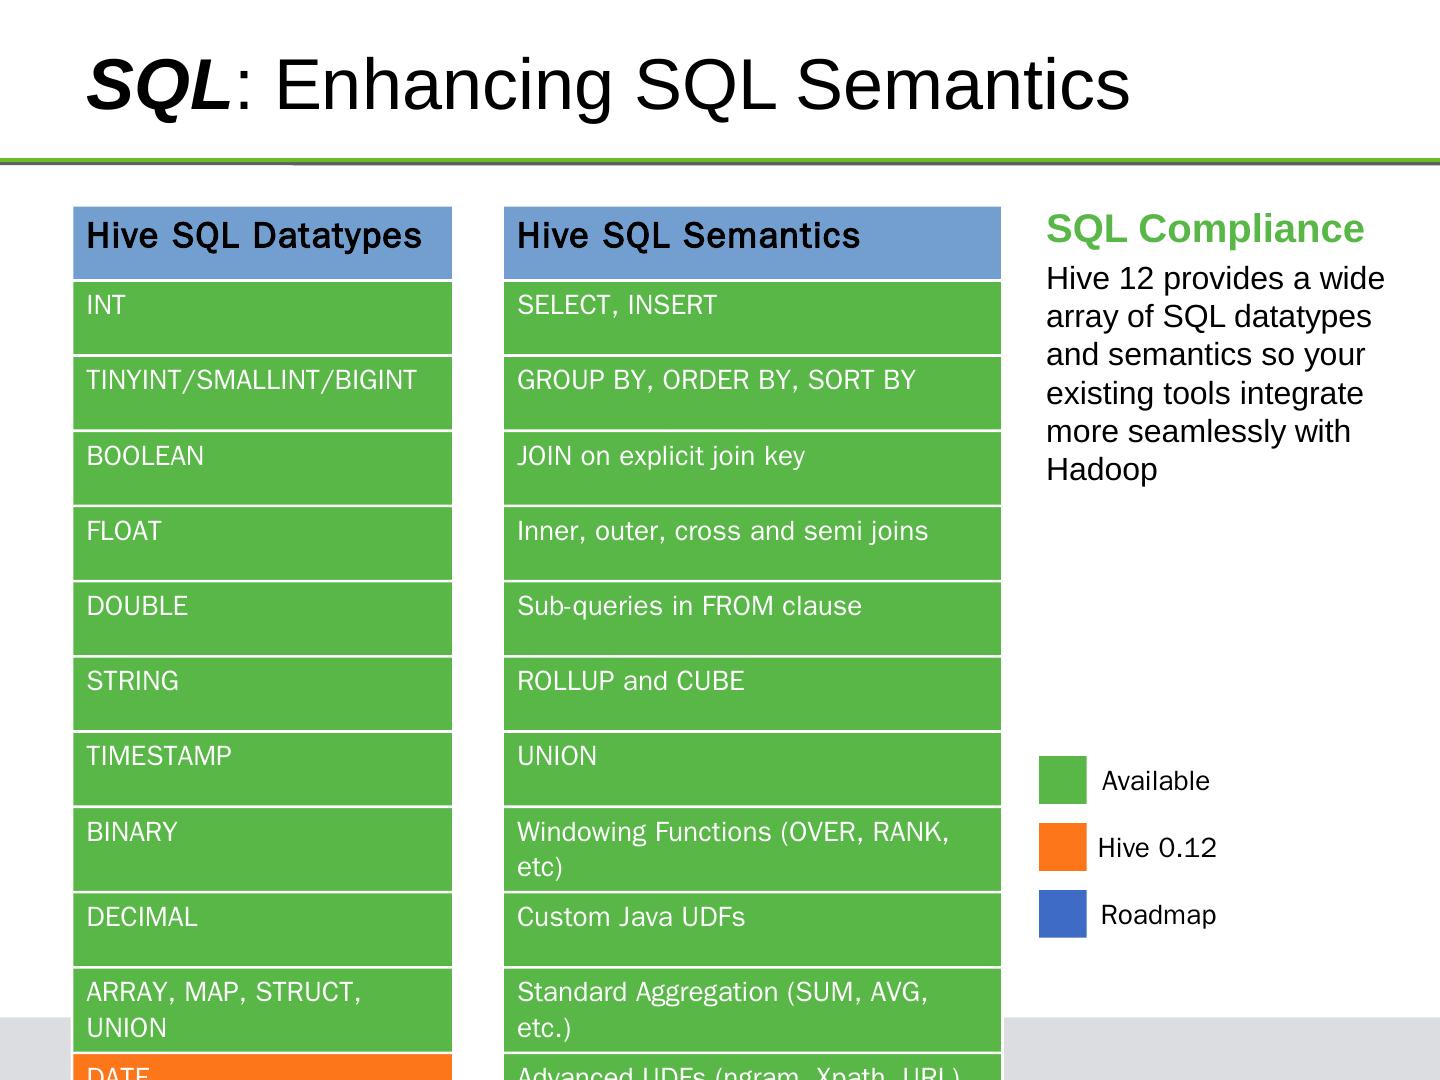Image resolution: width=1440 pixels, height=1080 pixels.
Task: Click the "TINYINT/SMALLINT/BIGINT" cell
Action: [262, 393]
